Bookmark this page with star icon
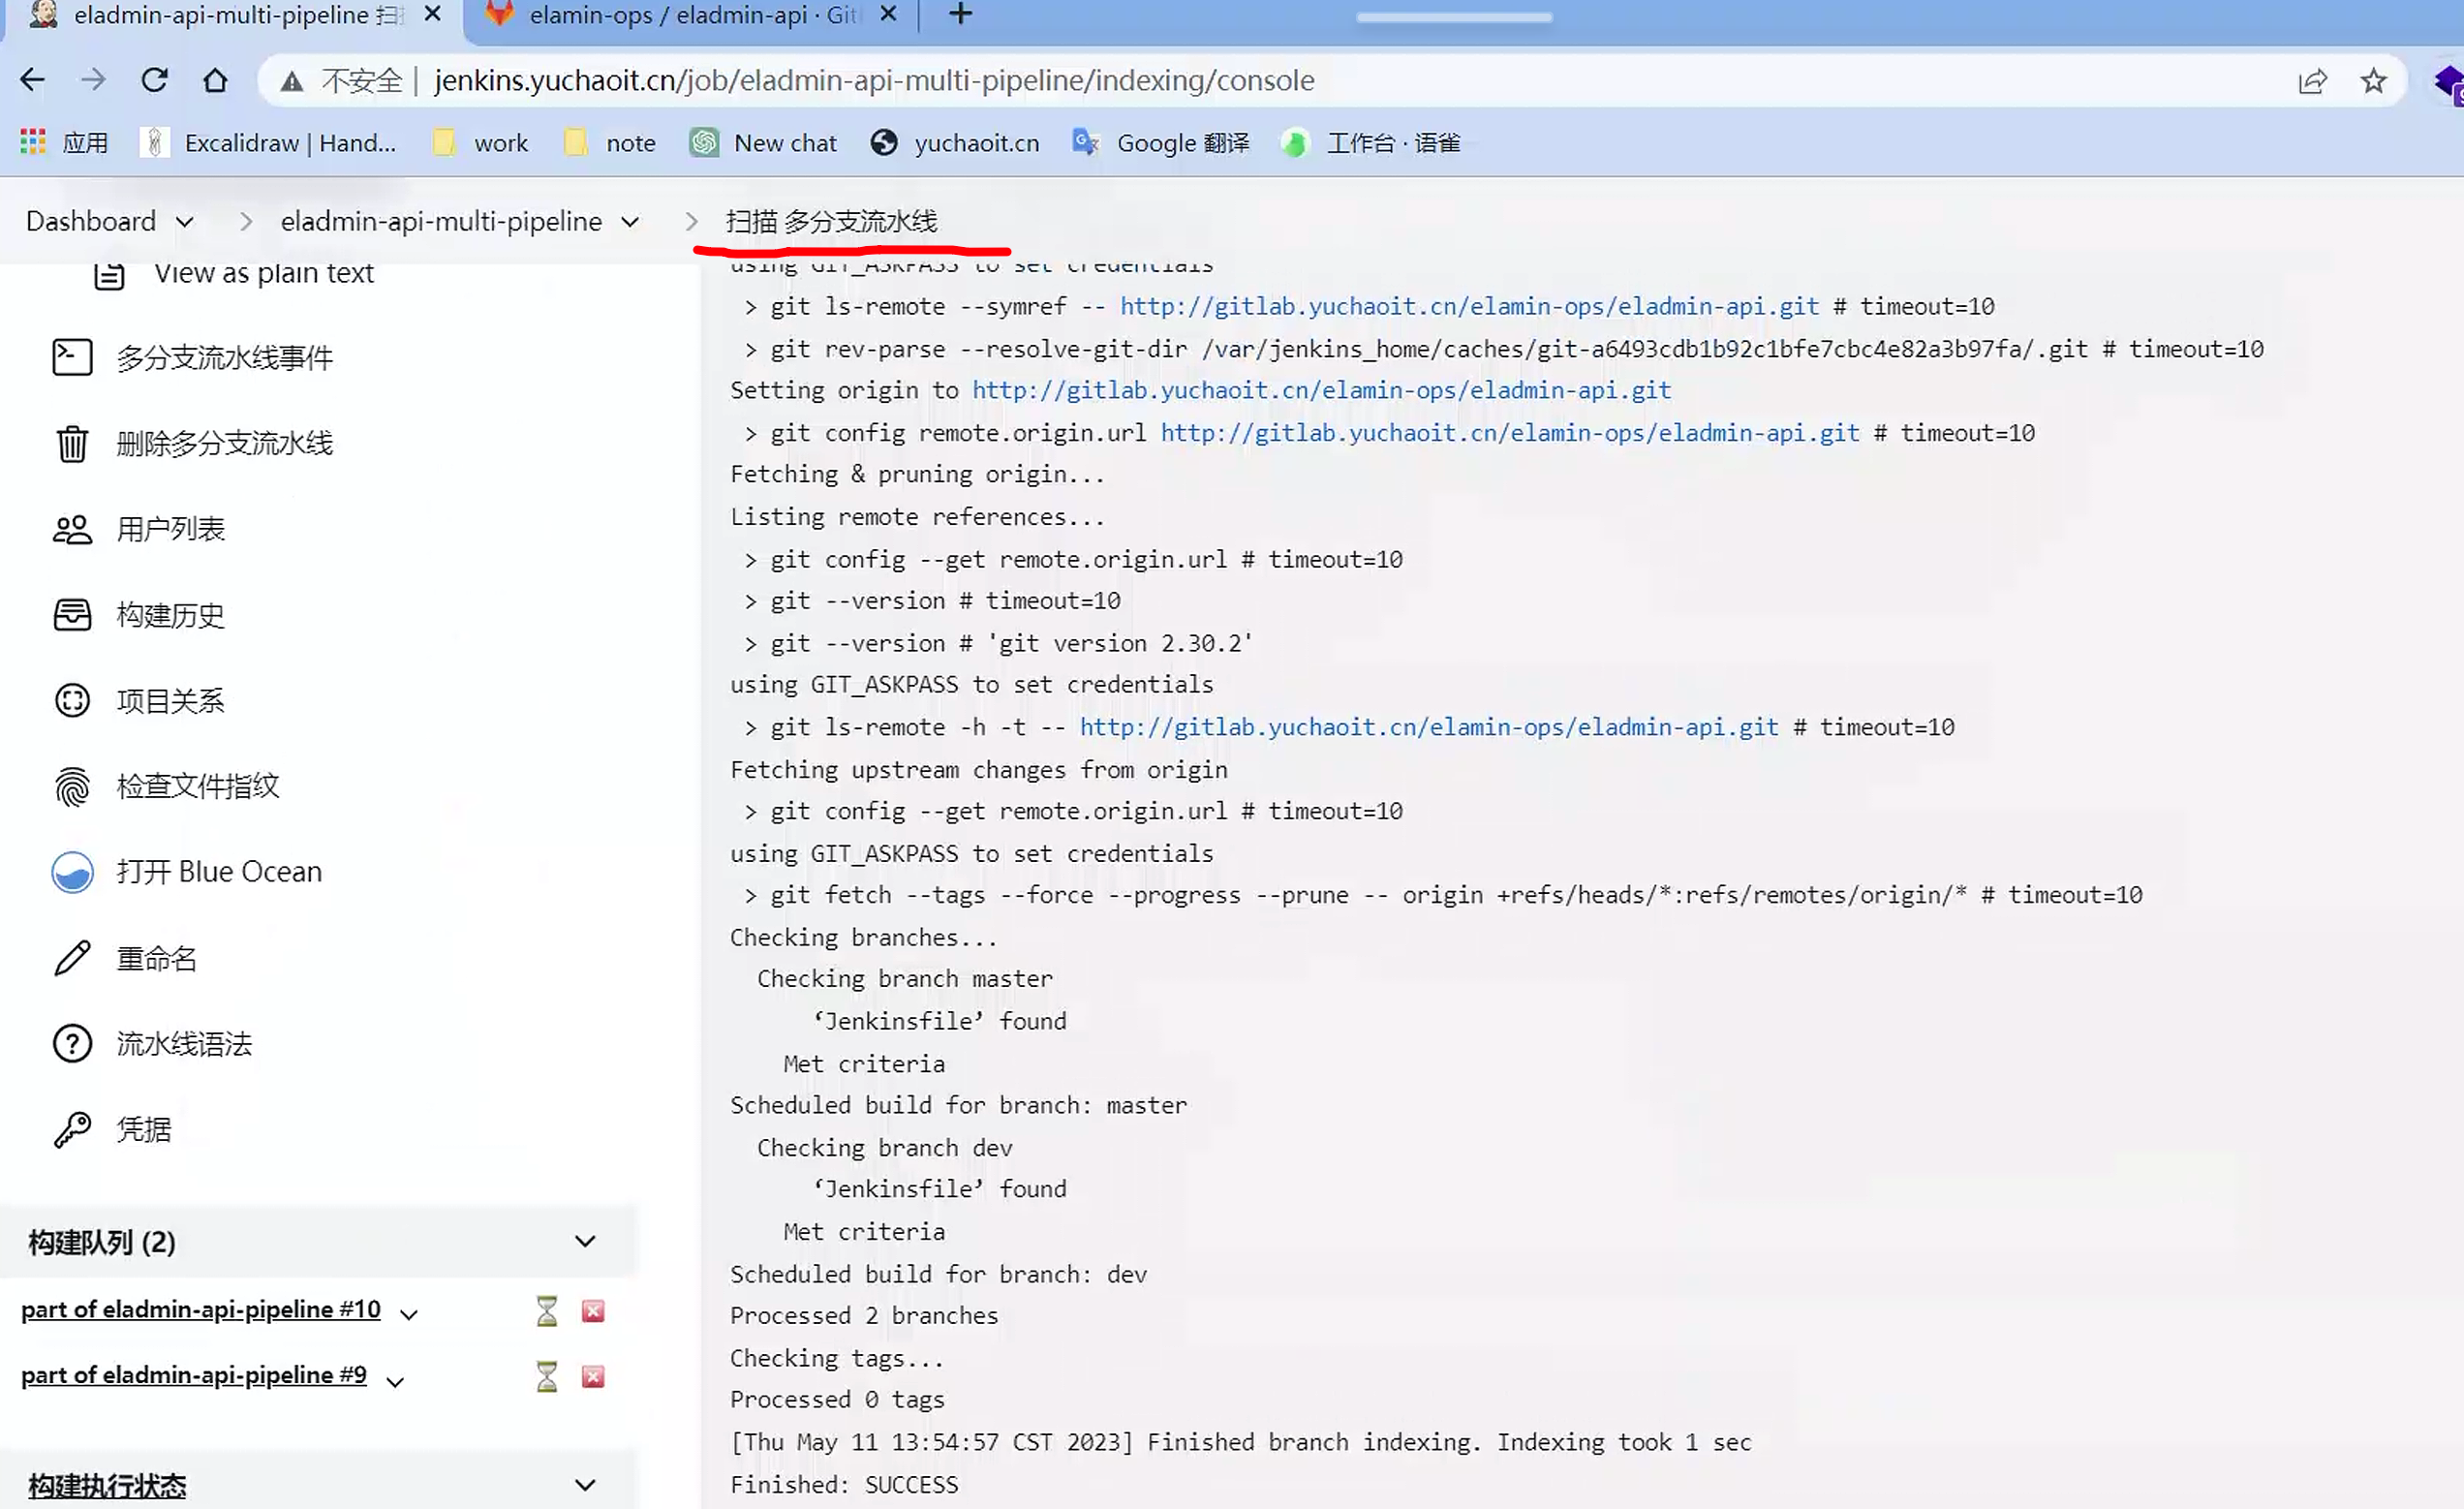This screenshot has width=2464, height=1509. point(2373,81)
